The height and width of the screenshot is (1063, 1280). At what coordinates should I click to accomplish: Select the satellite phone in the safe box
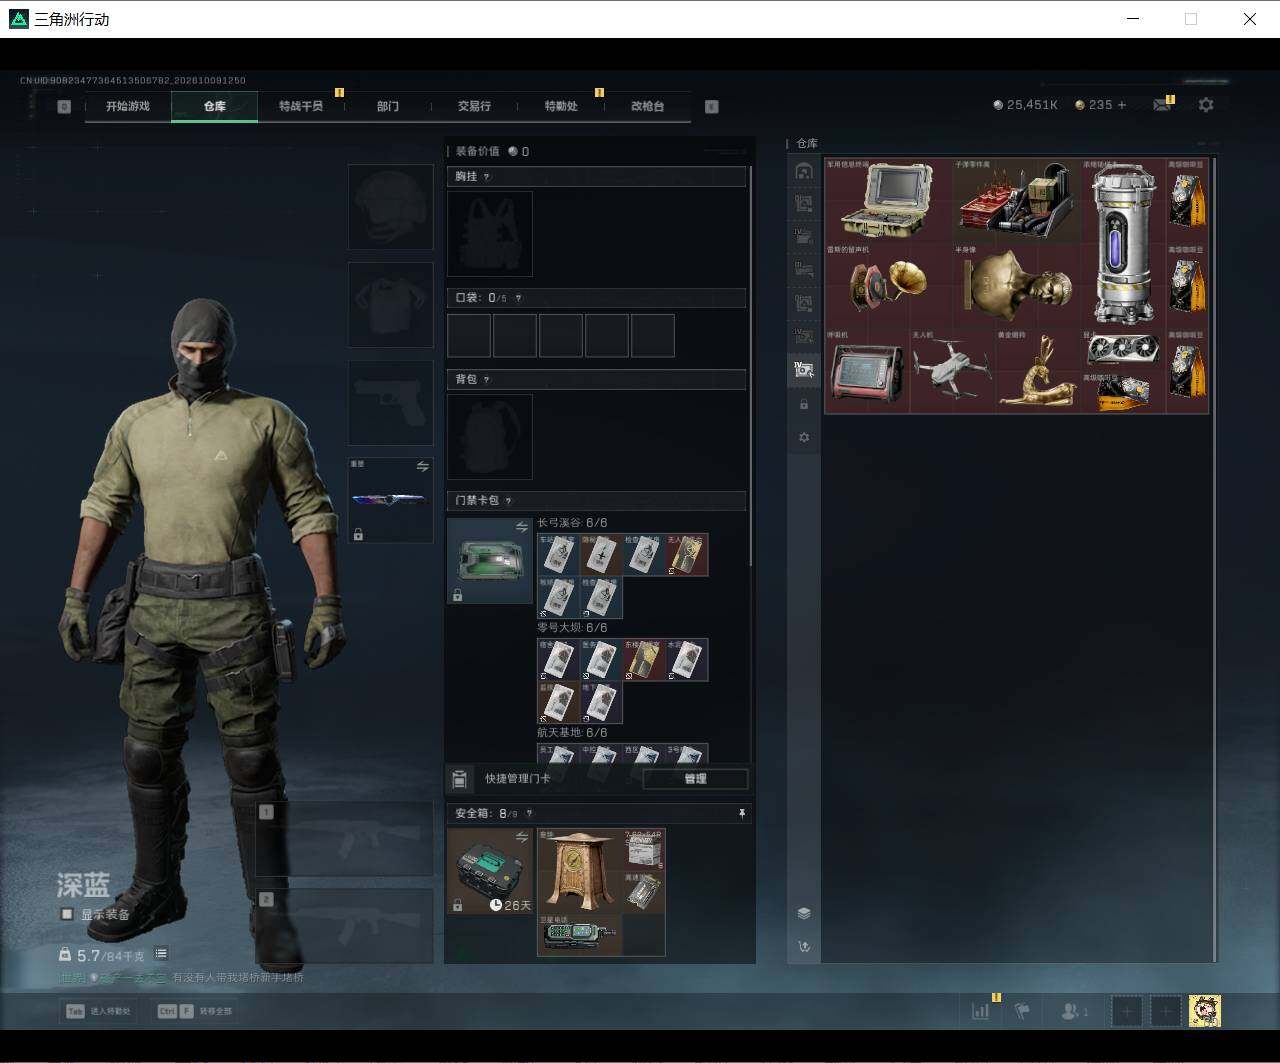click(x=579, y=934)
